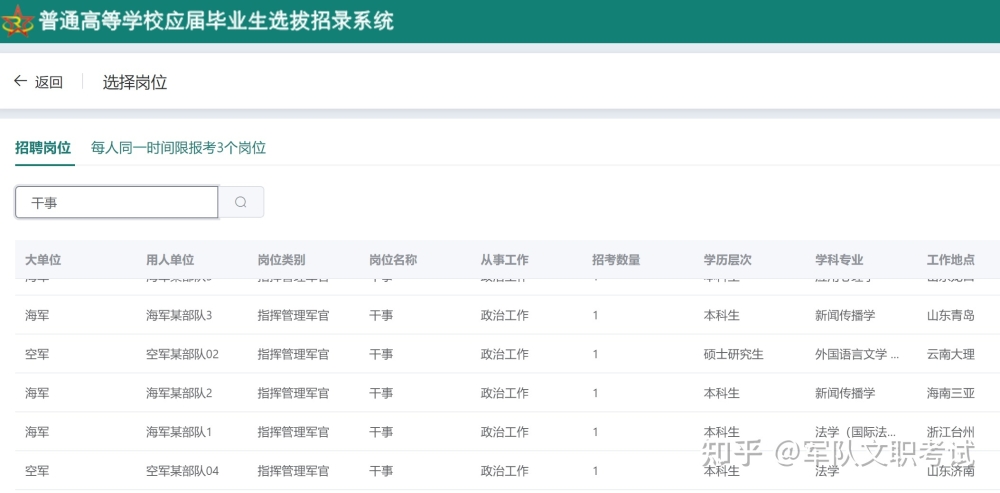Click inside the 干事 search field
1000x493 pixels.
117,202
